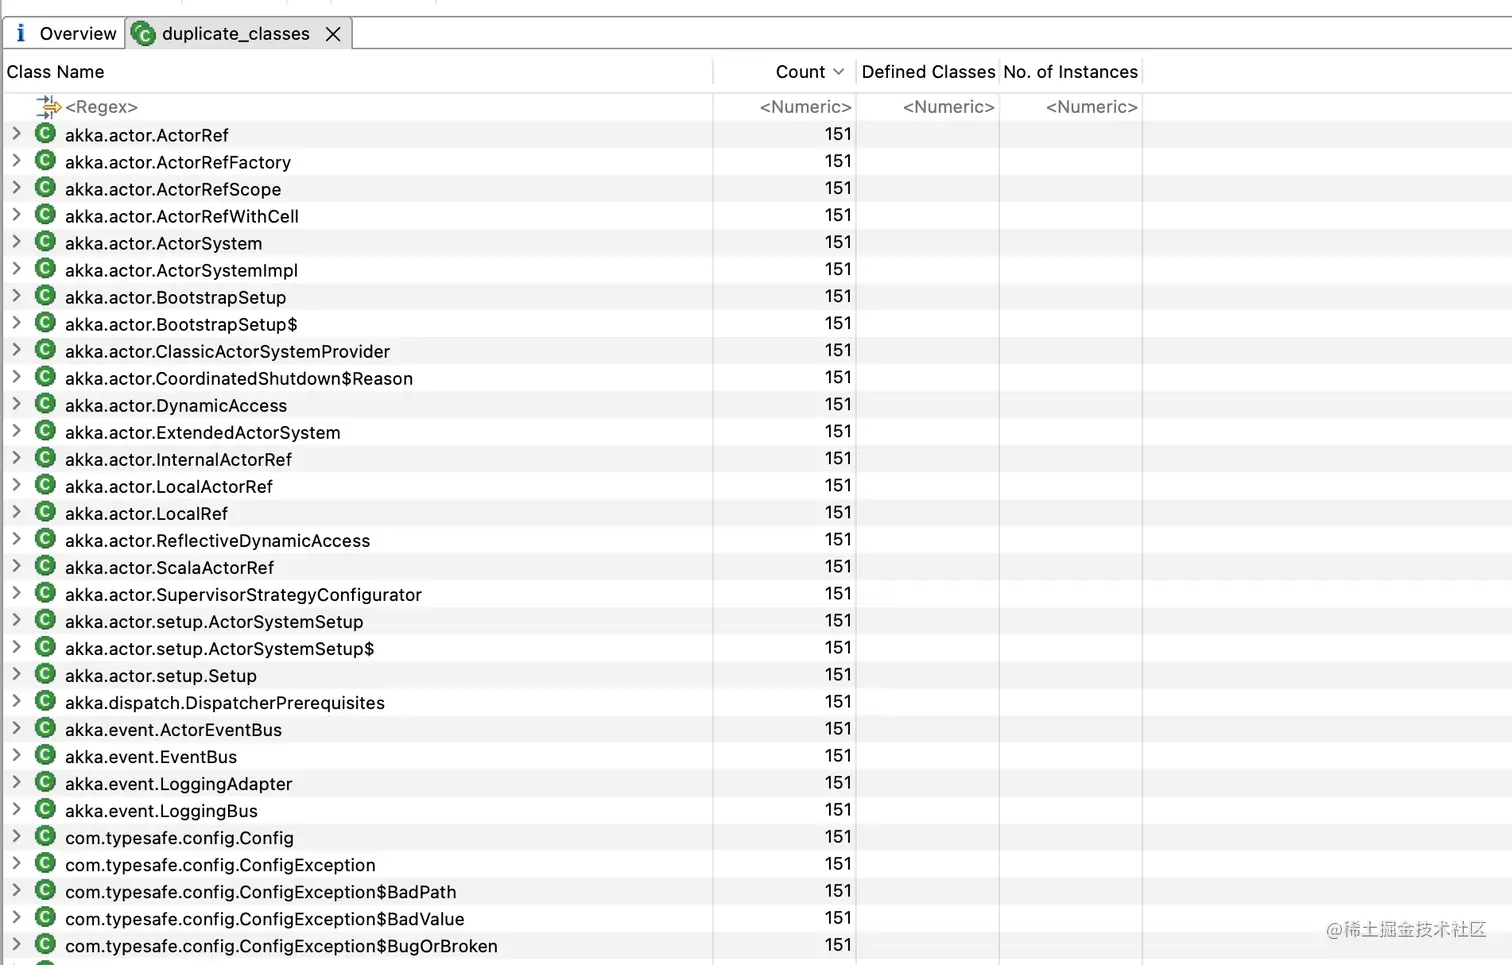Screen dimensions: 1512x965
Task: Select the akka.actor.ScalaActorRef class name
Action: [169, 567]
